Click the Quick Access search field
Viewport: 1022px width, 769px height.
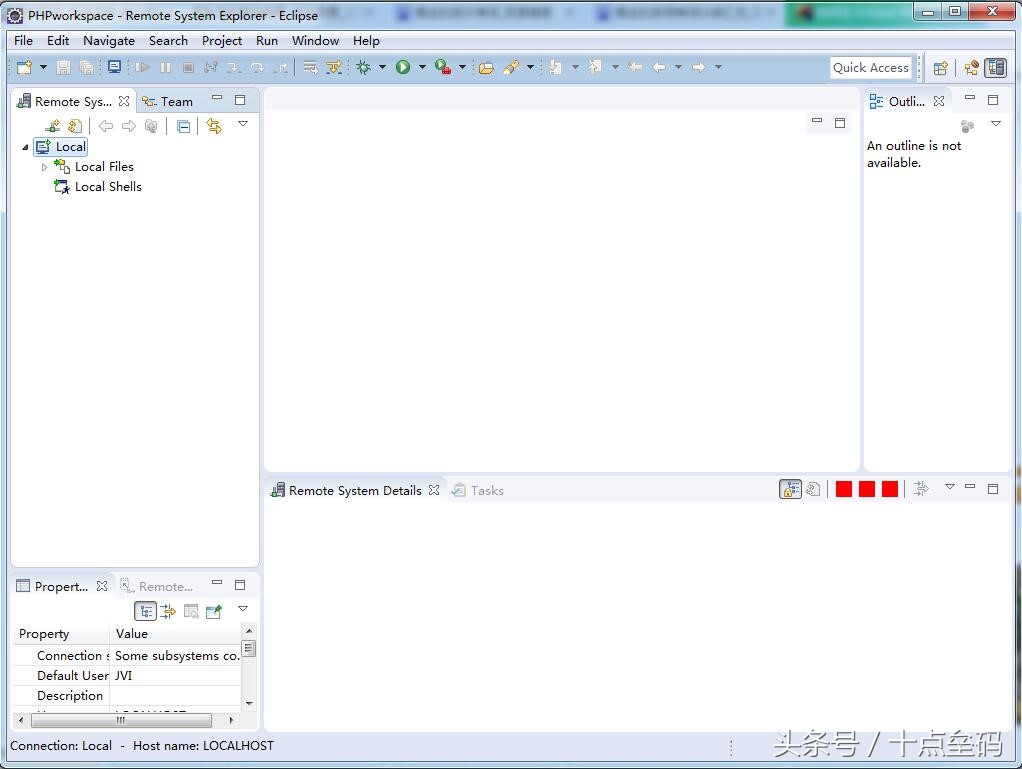point(870,67)
